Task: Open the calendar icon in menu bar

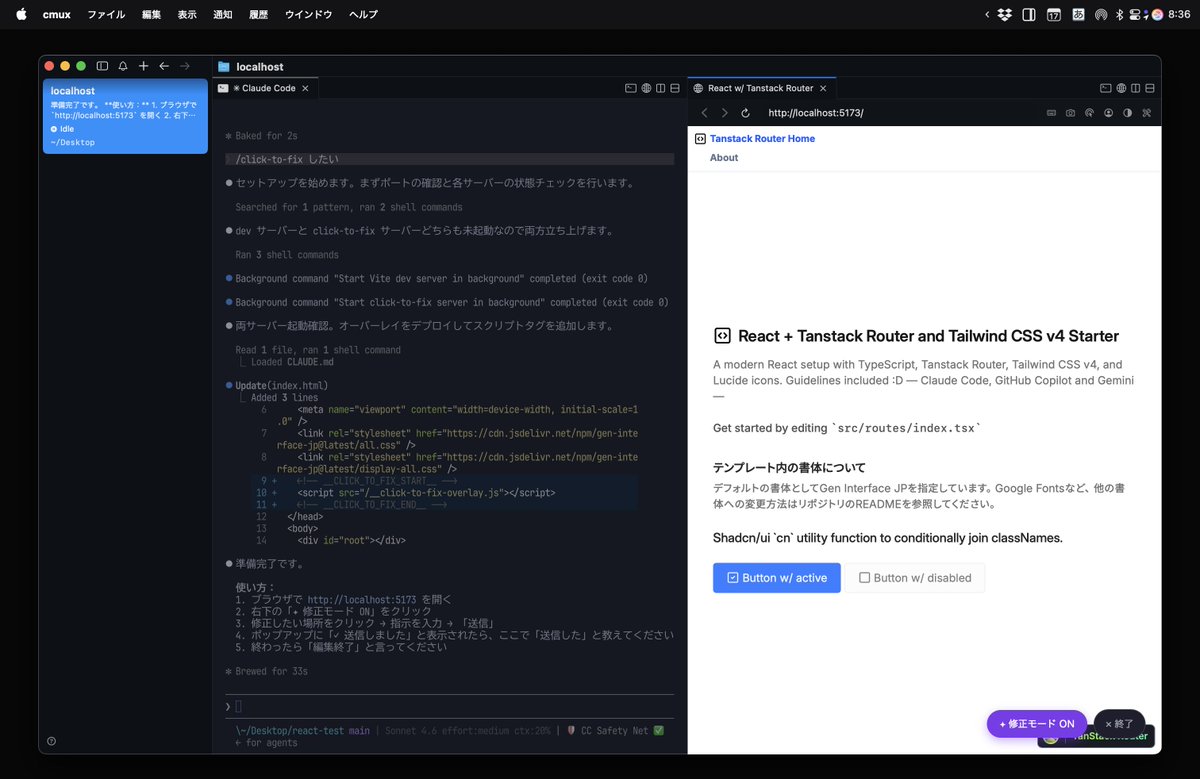Action: 1053,14
